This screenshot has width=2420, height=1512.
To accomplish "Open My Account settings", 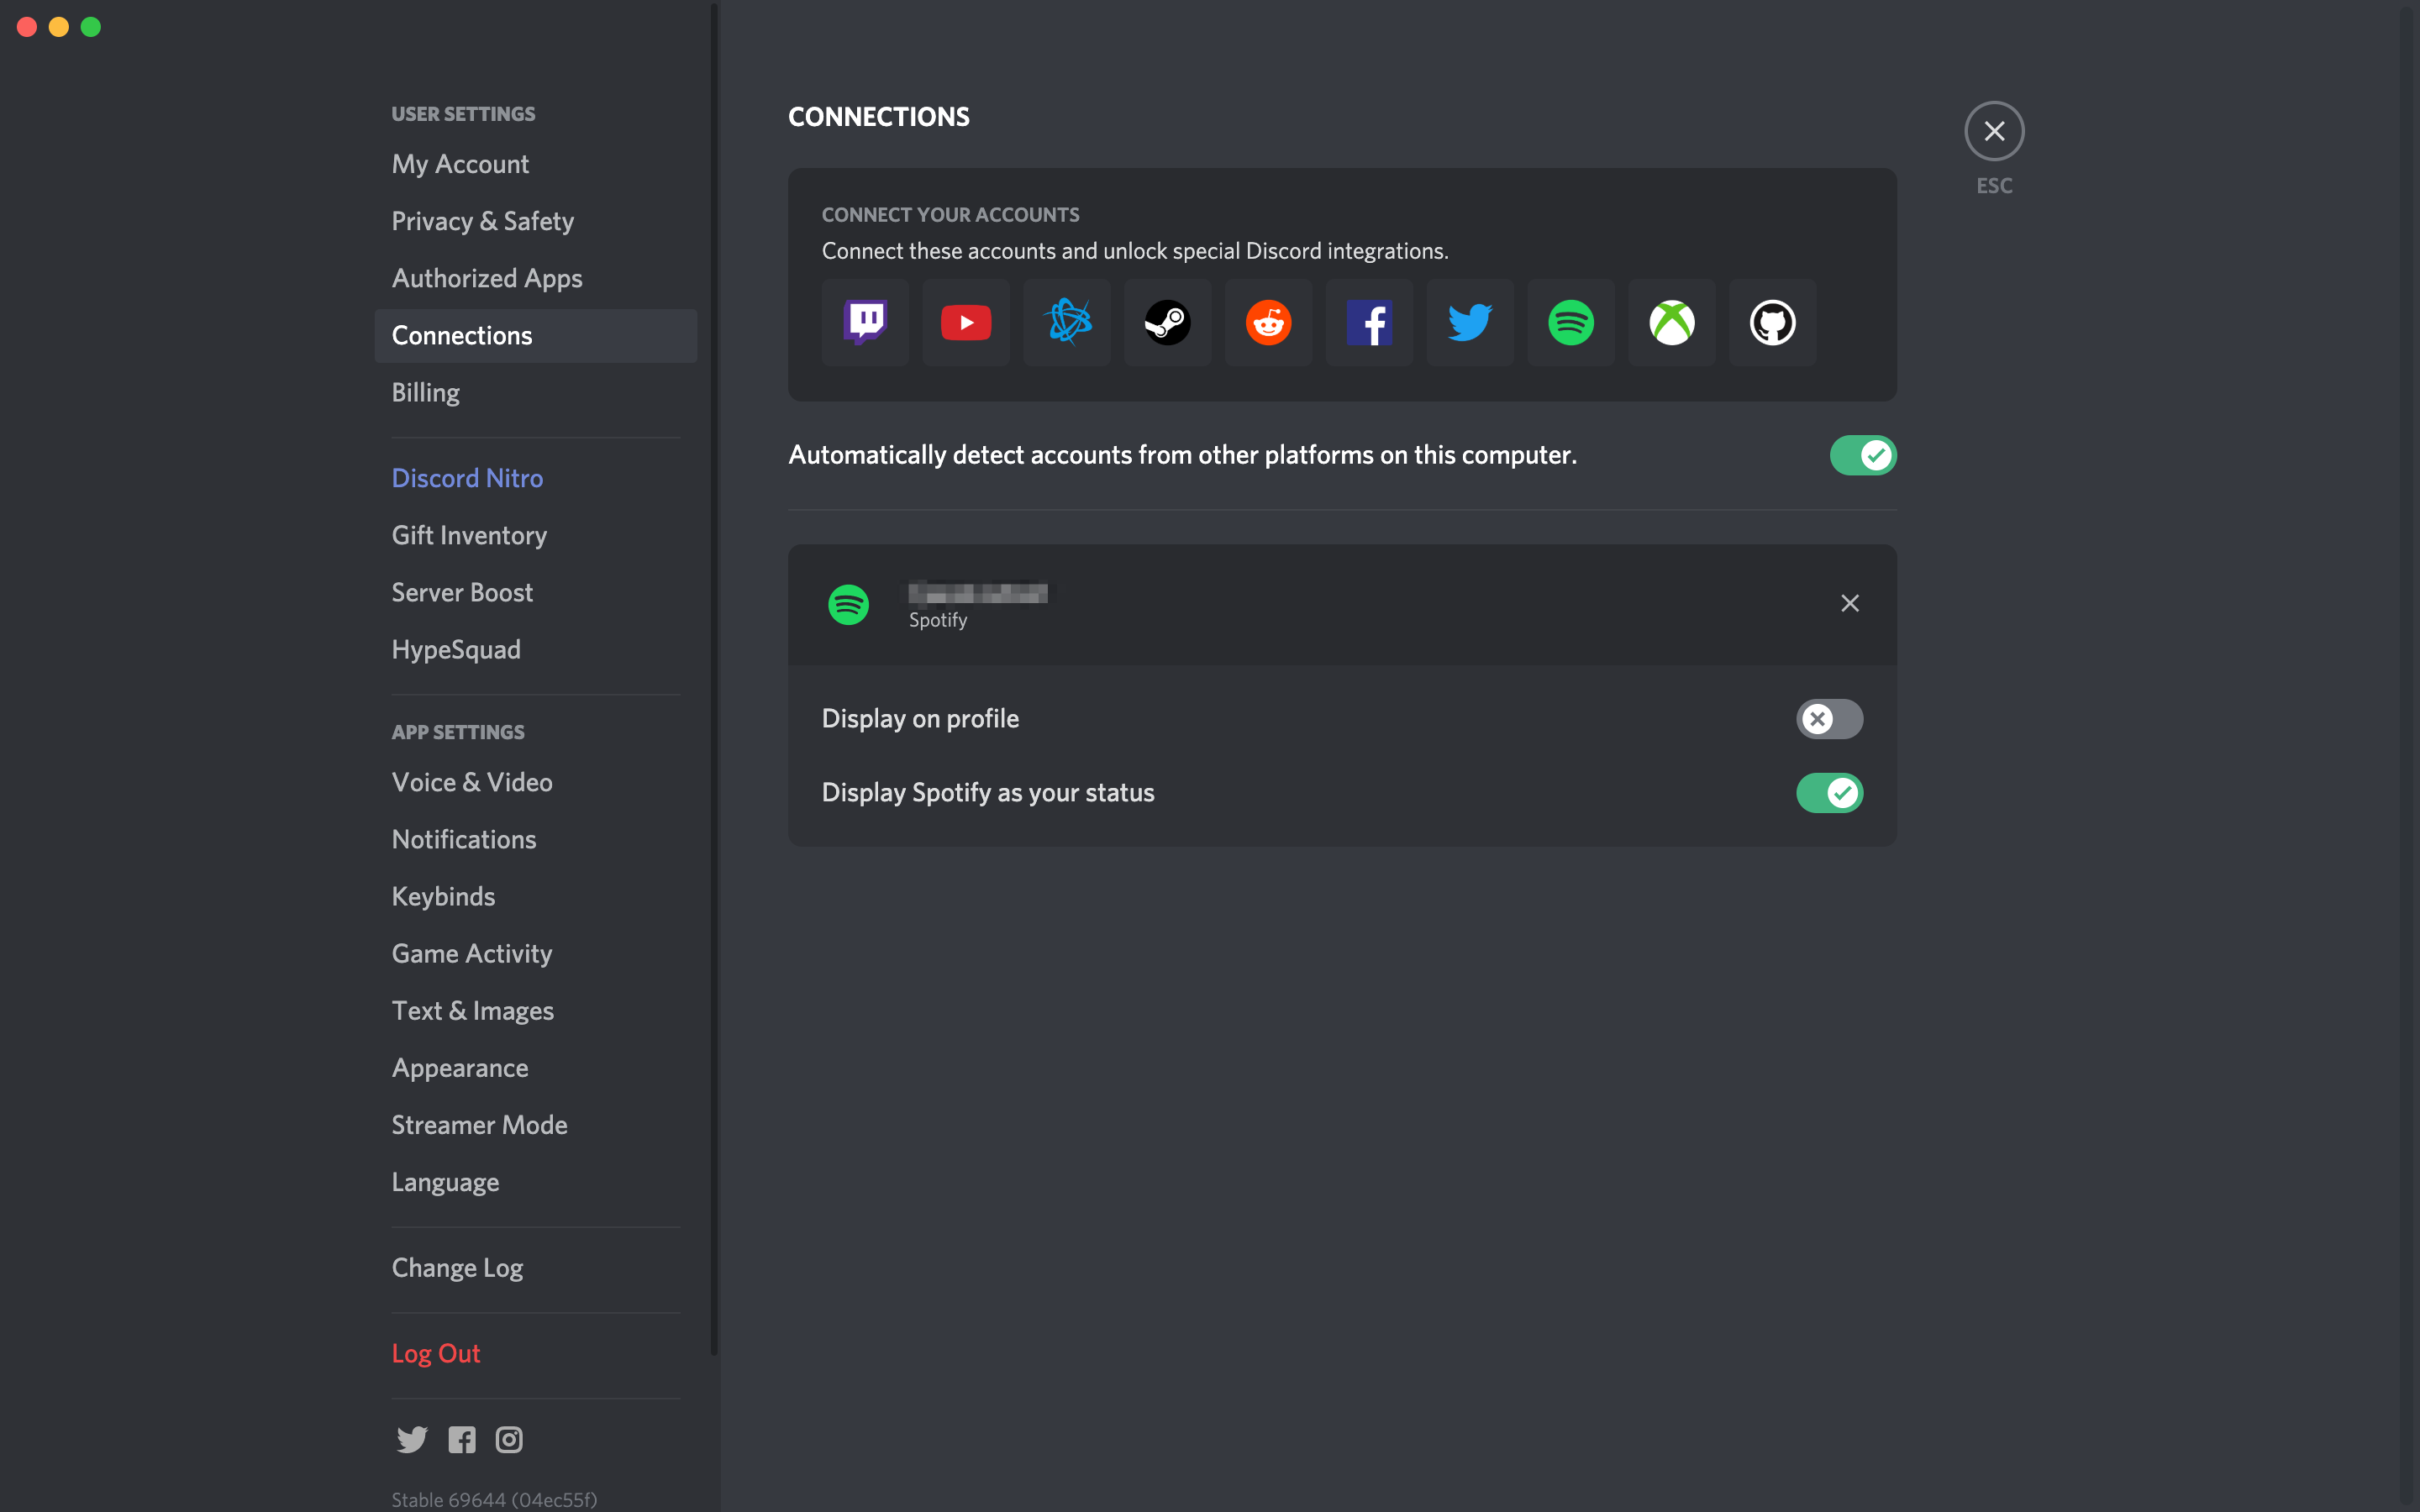I will point(535,164).
